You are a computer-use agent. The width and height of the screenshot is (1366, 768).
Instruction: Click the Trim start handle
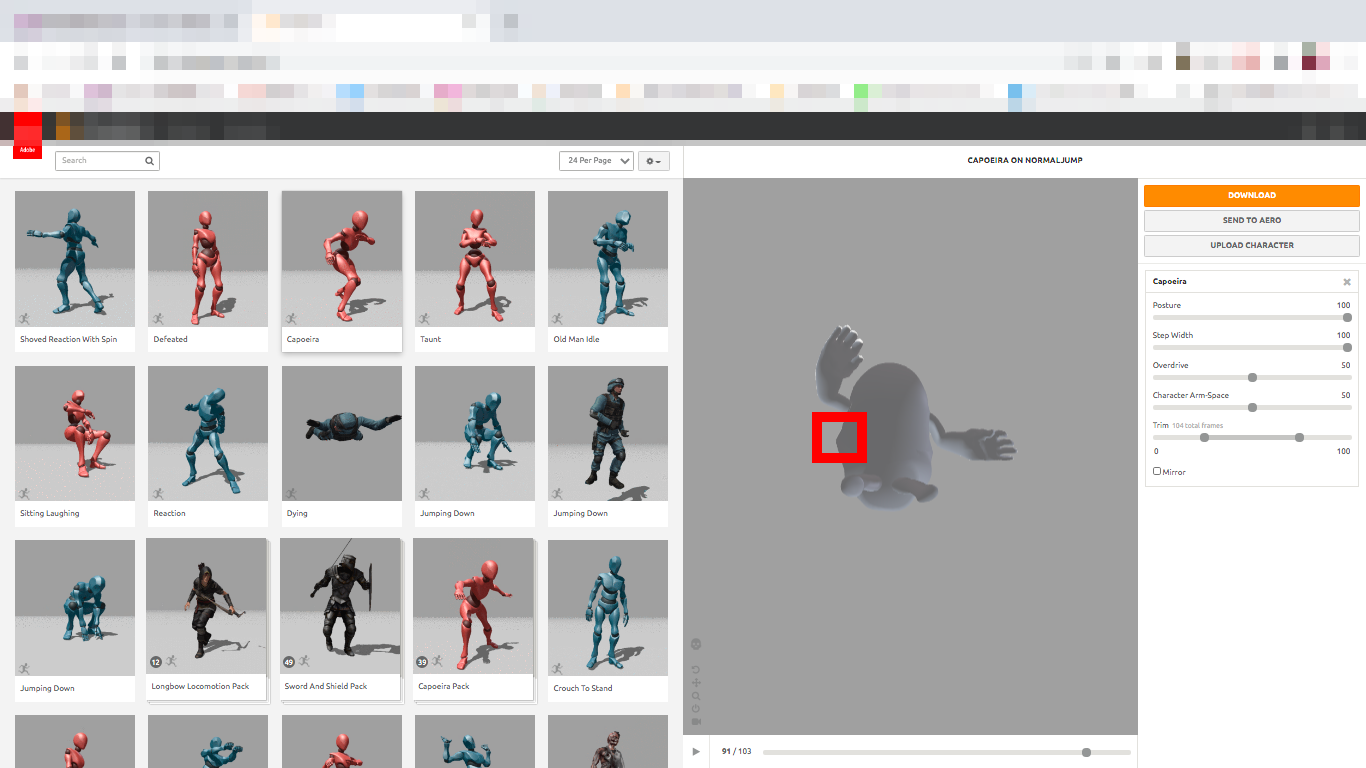pyautogui.click(x=1204, y=437)
